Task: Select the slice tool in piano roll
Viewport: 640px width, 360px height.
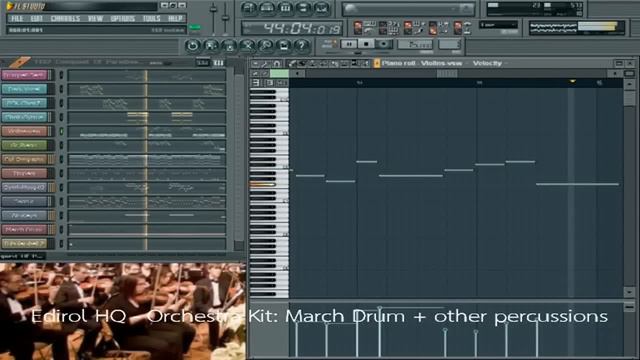Action: click(334, 63)
